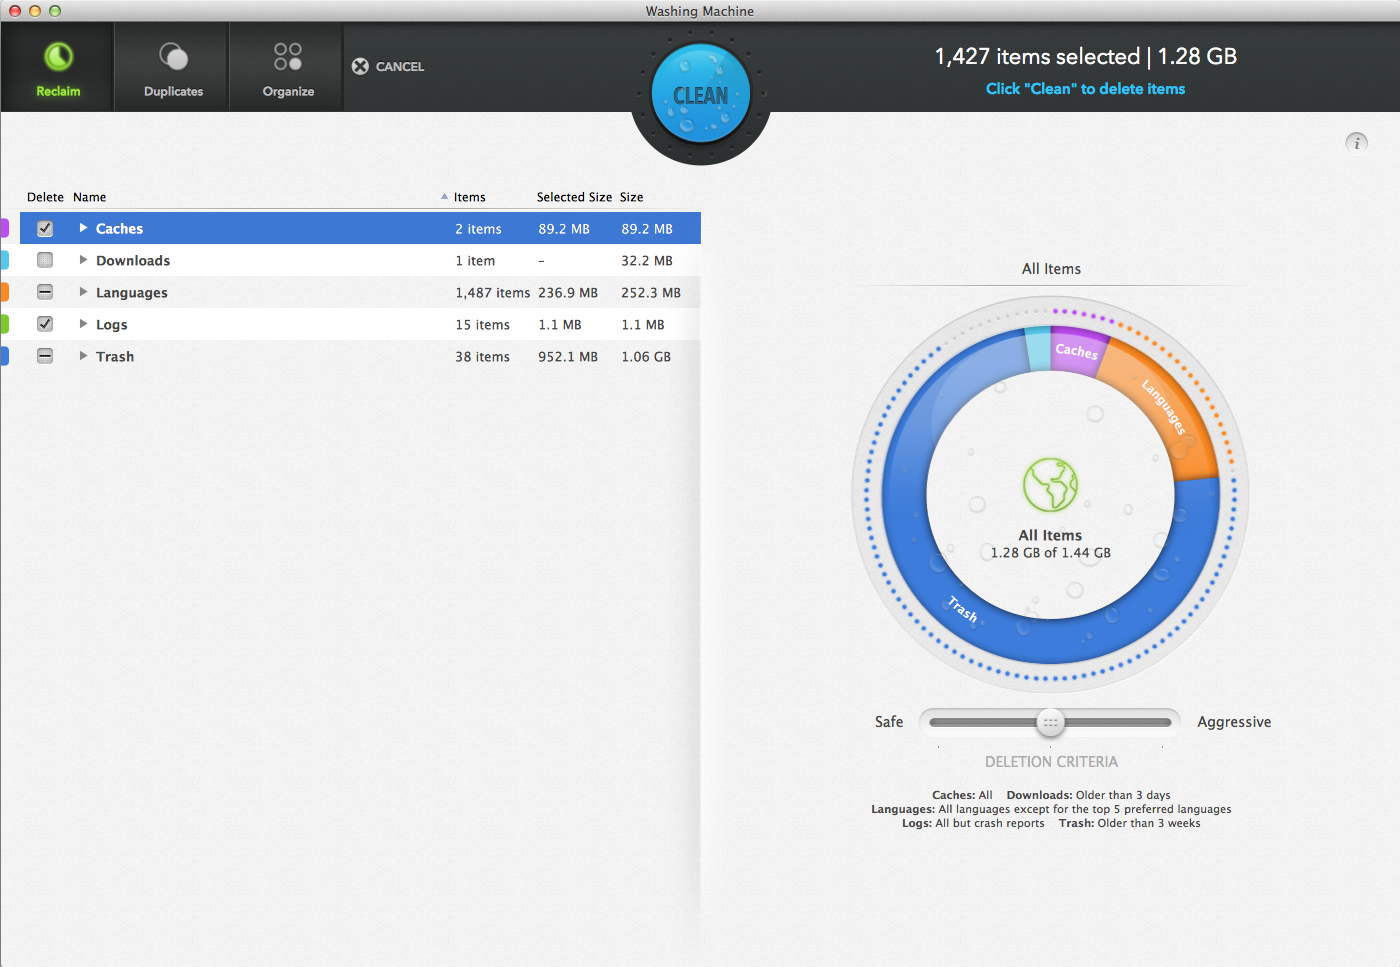Click the '32.2 MB' size value
1400x967 pixels.
tap(647, 261)
